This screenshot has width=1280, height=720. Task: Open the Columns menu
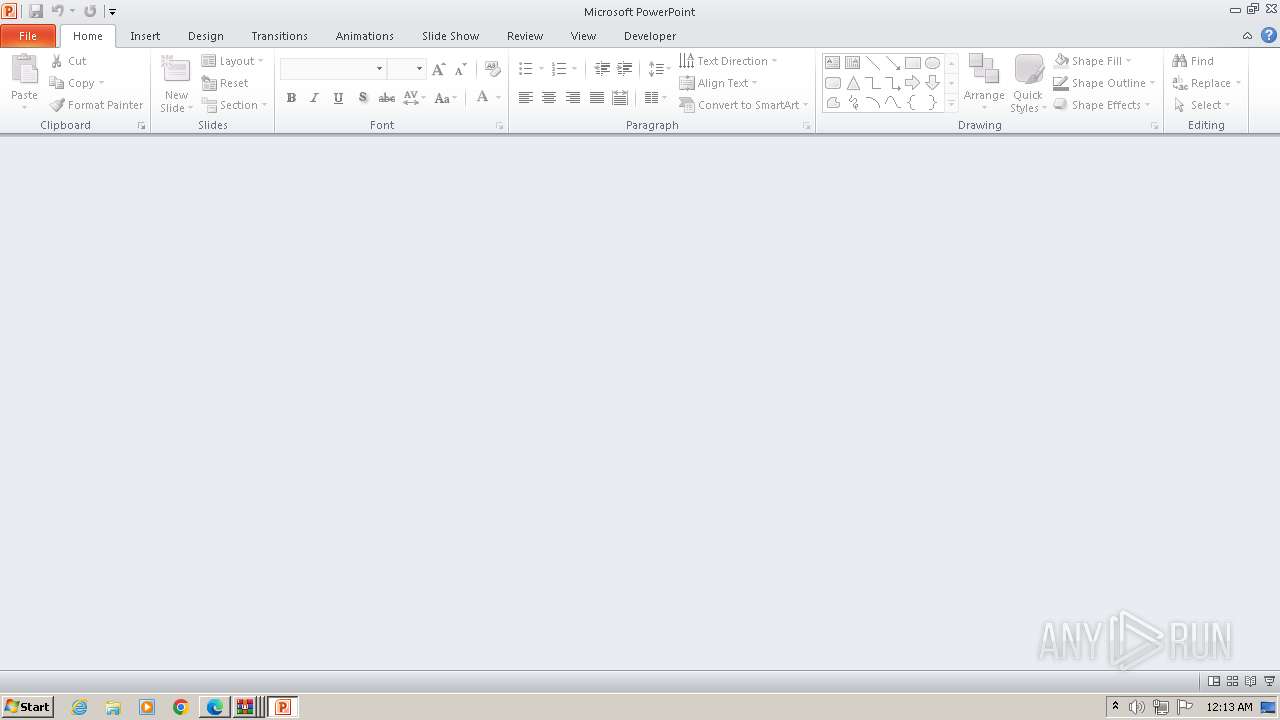[x=656, y=98]
